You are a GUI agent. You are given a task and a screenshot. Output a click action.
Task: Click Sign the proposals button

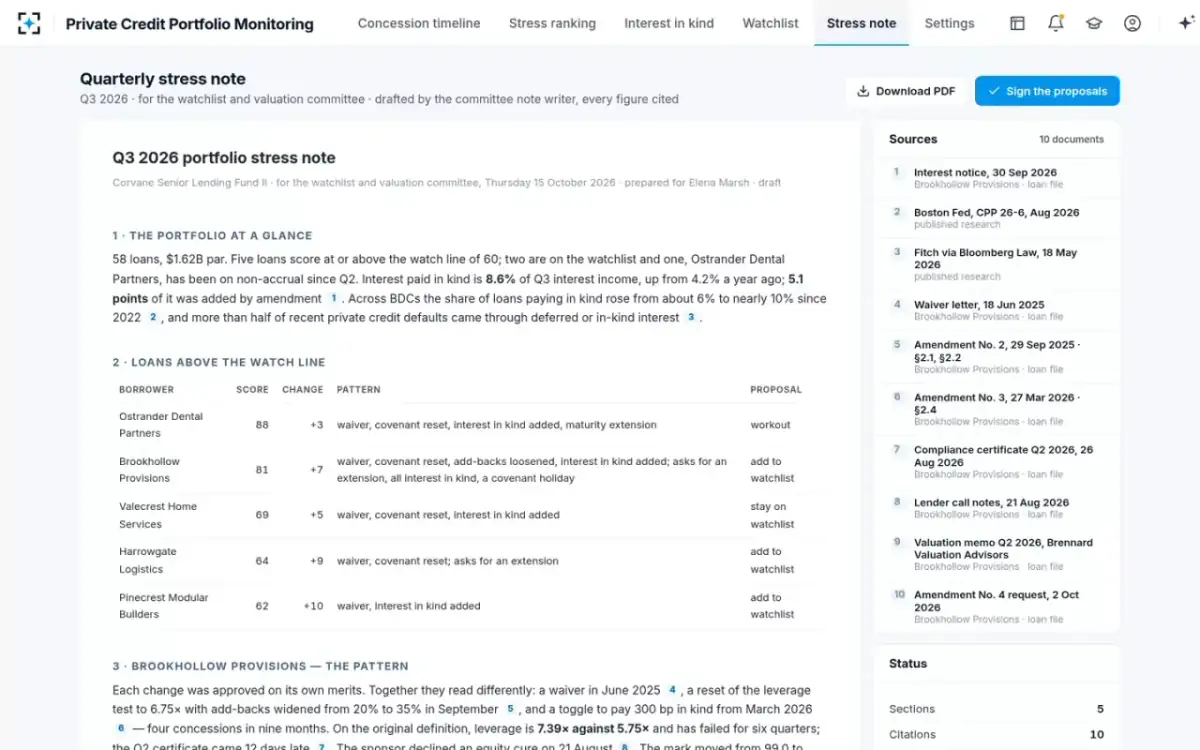pos(1047,91)
